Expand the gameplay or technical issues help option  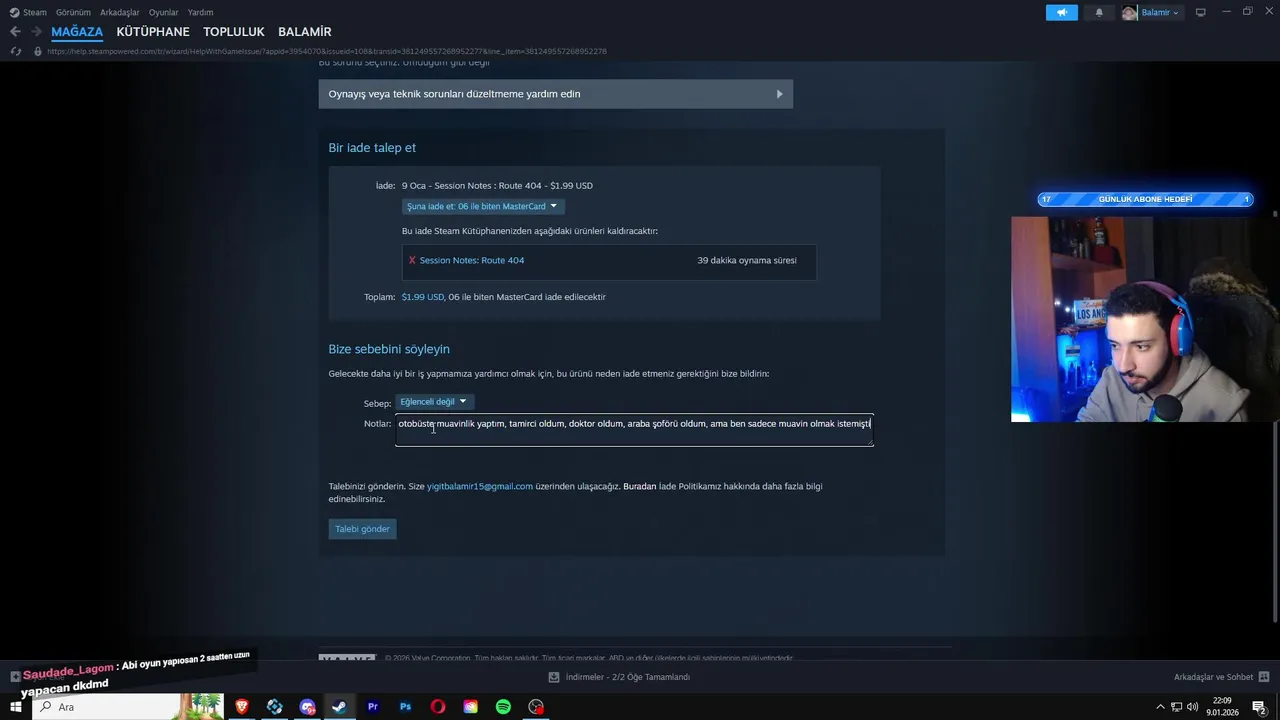555,94
